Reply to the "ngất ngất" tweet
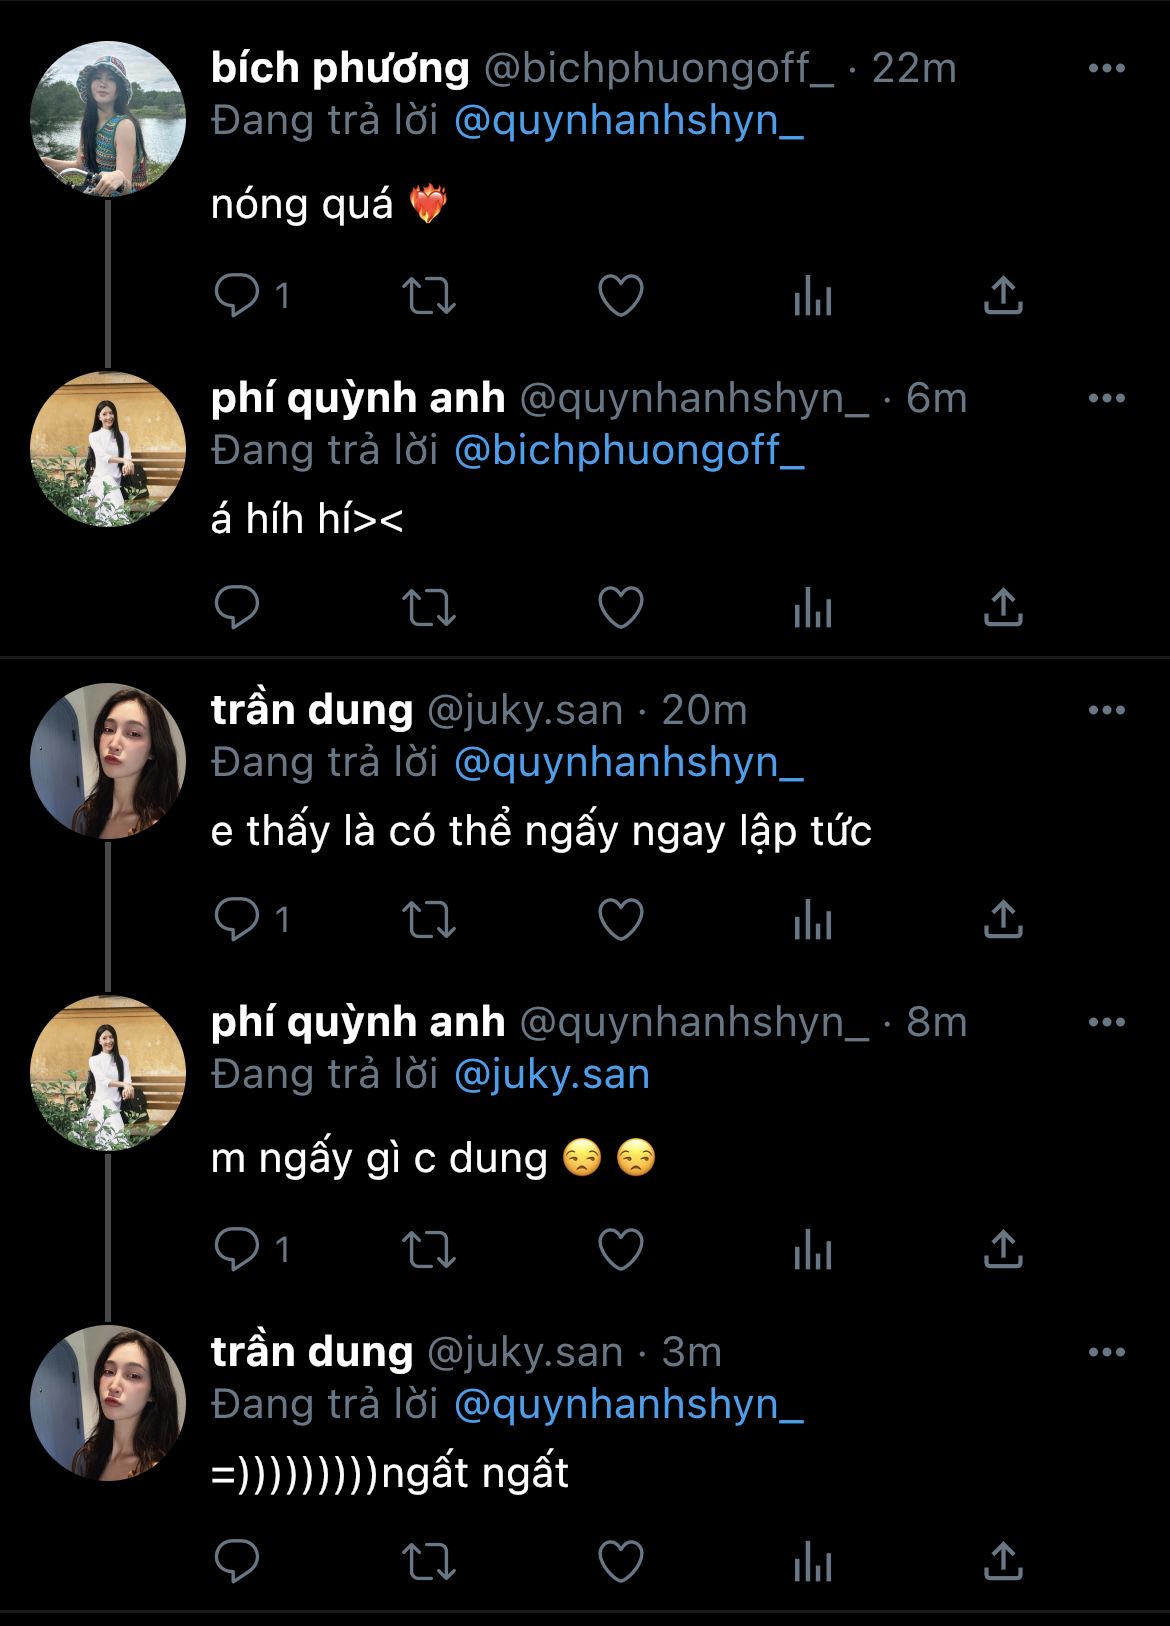 click(238, 1562)
